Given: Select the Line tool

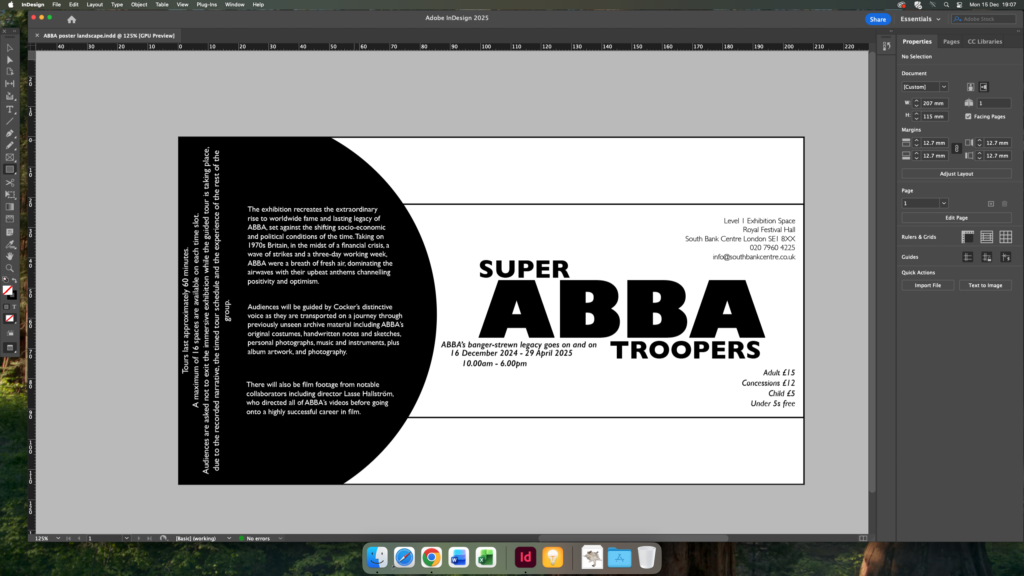Looking at the screenshot, I should coord(10,121).
